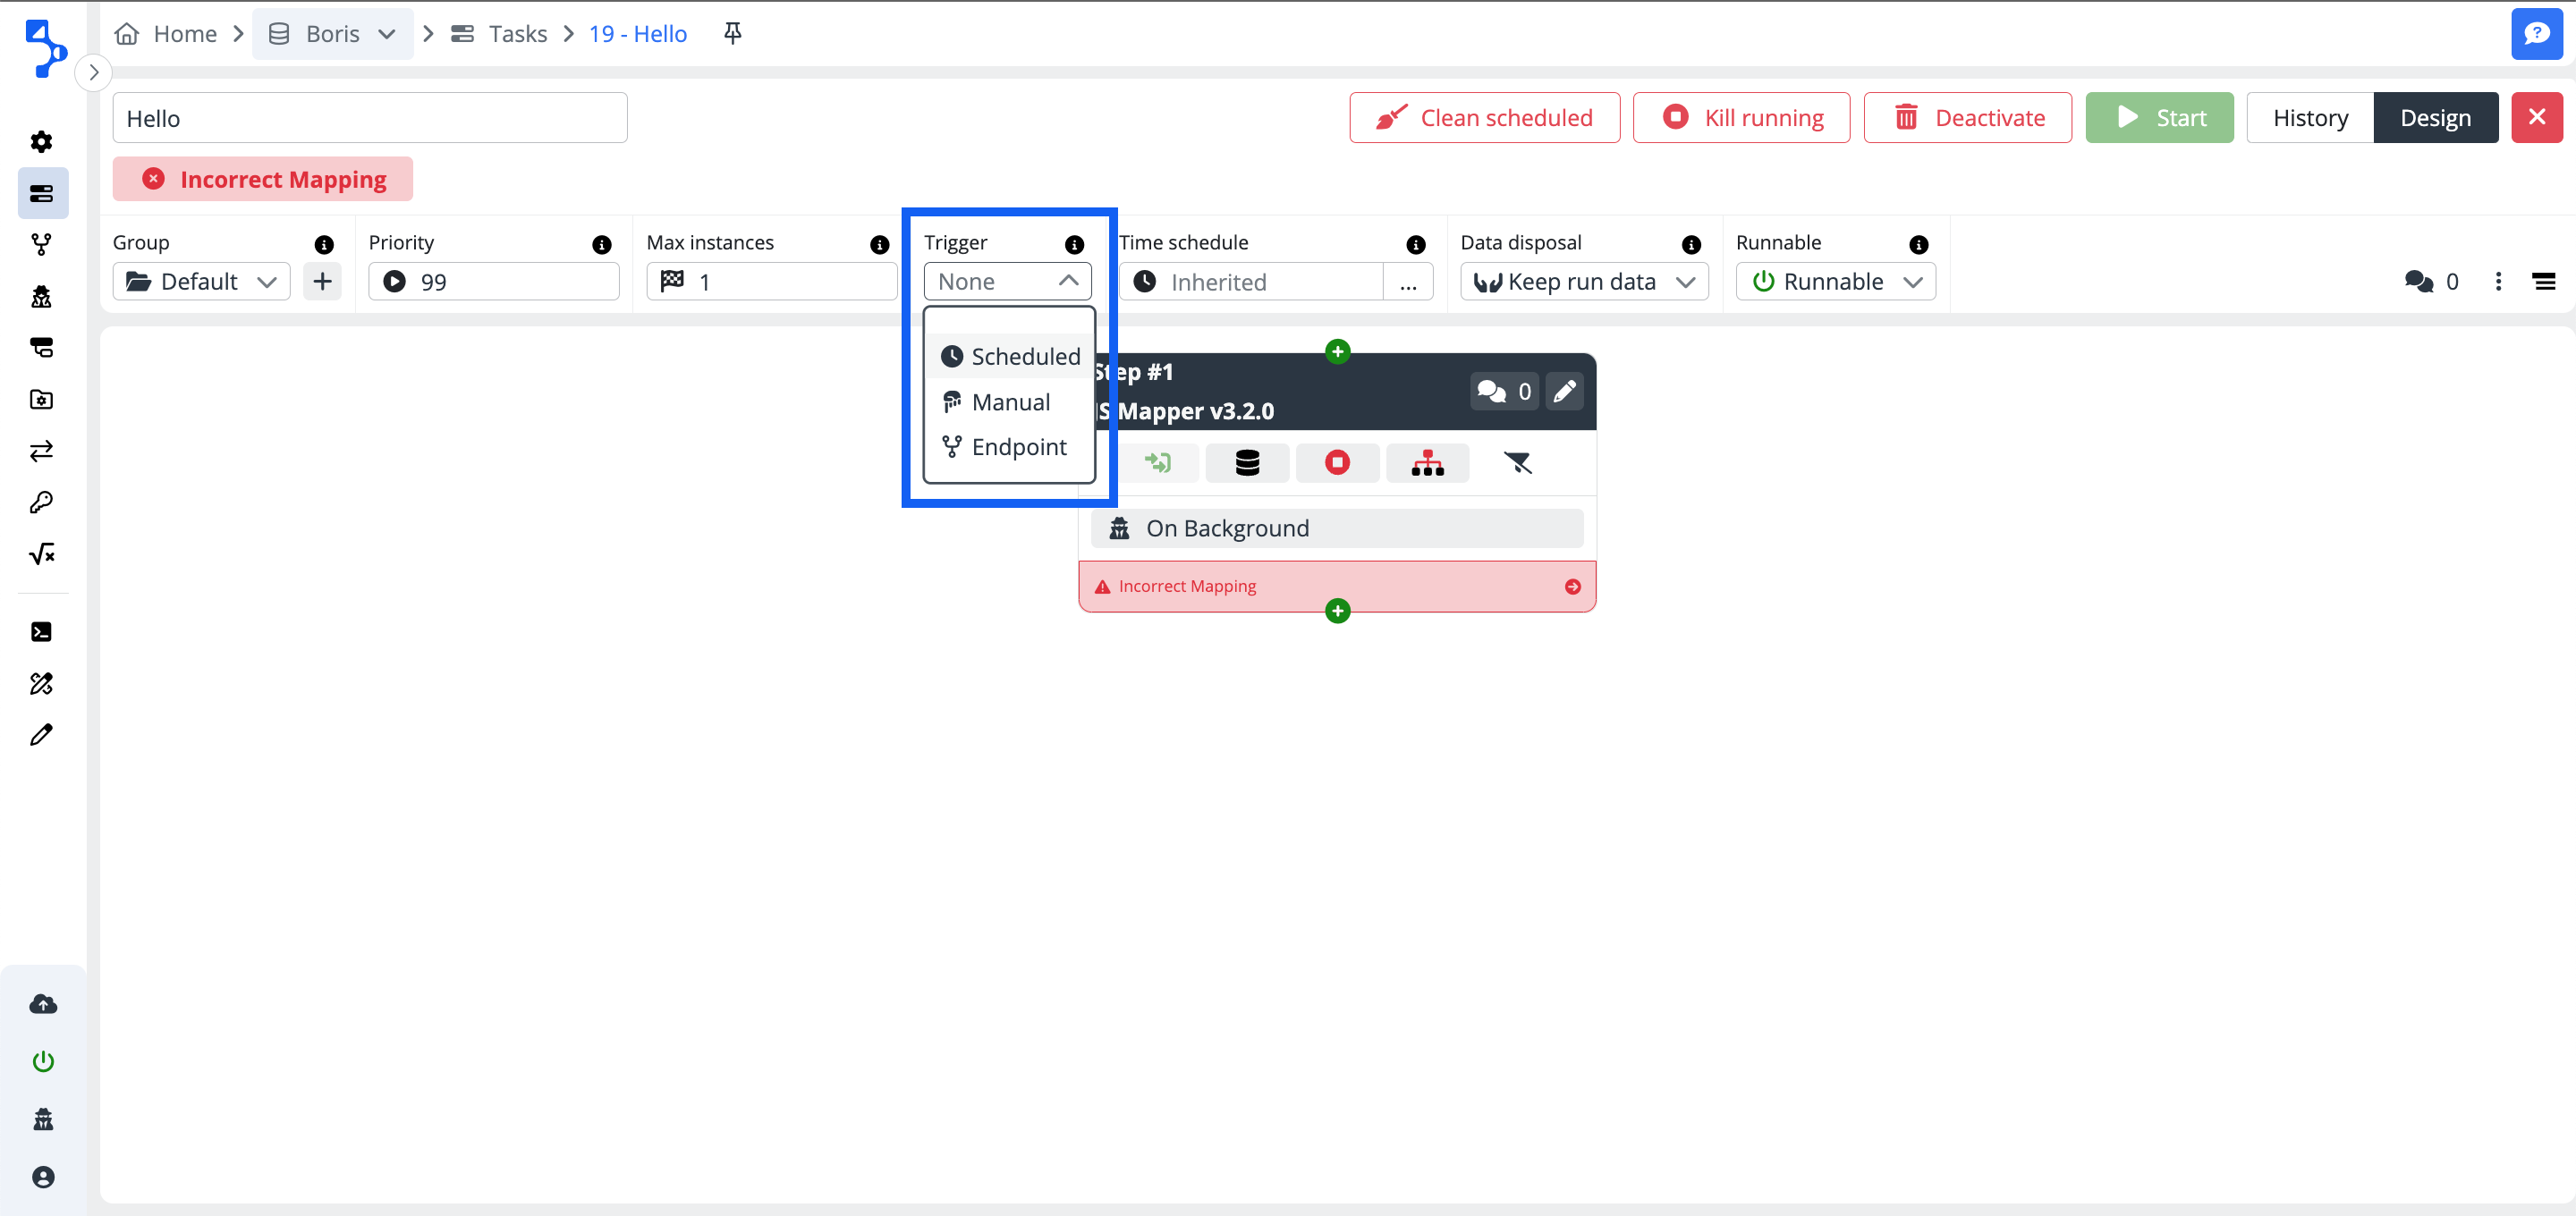Screen dimensions: 2576x1216
Task: Open the Runnable dropdown
Action: (x=1835, y=282)
